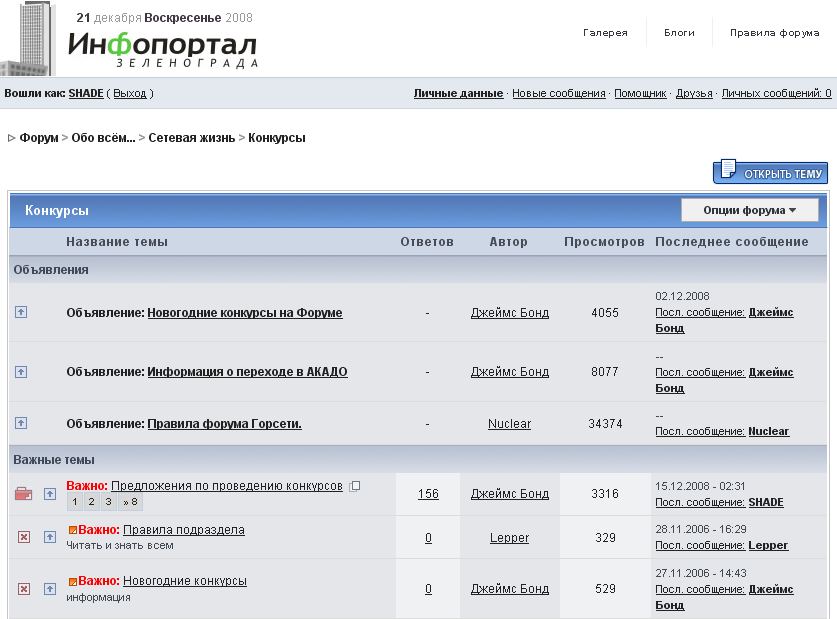Image resolution: width=837 pixels, height=619 pixels.
Task: Open Посл. сообщение link by SHADE
Action: pos(719,502)
